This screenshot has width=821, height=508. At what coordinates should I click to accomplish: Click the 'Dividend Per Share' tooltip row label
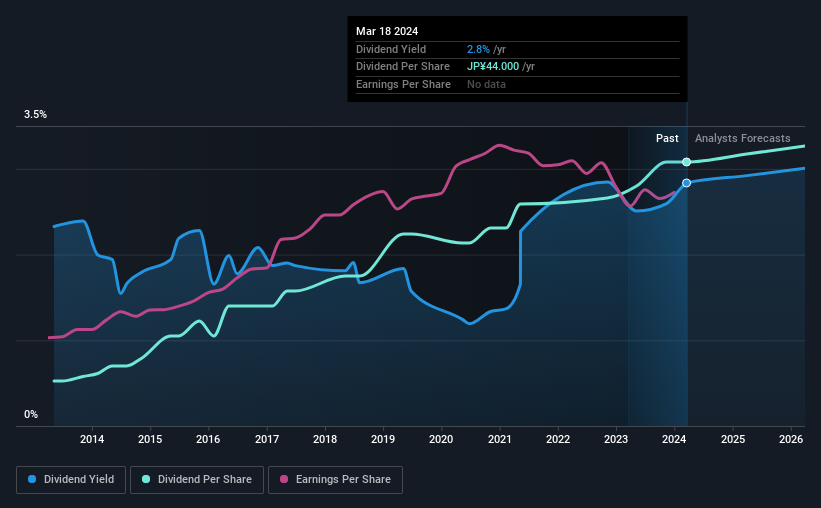(x=403, y=67)
